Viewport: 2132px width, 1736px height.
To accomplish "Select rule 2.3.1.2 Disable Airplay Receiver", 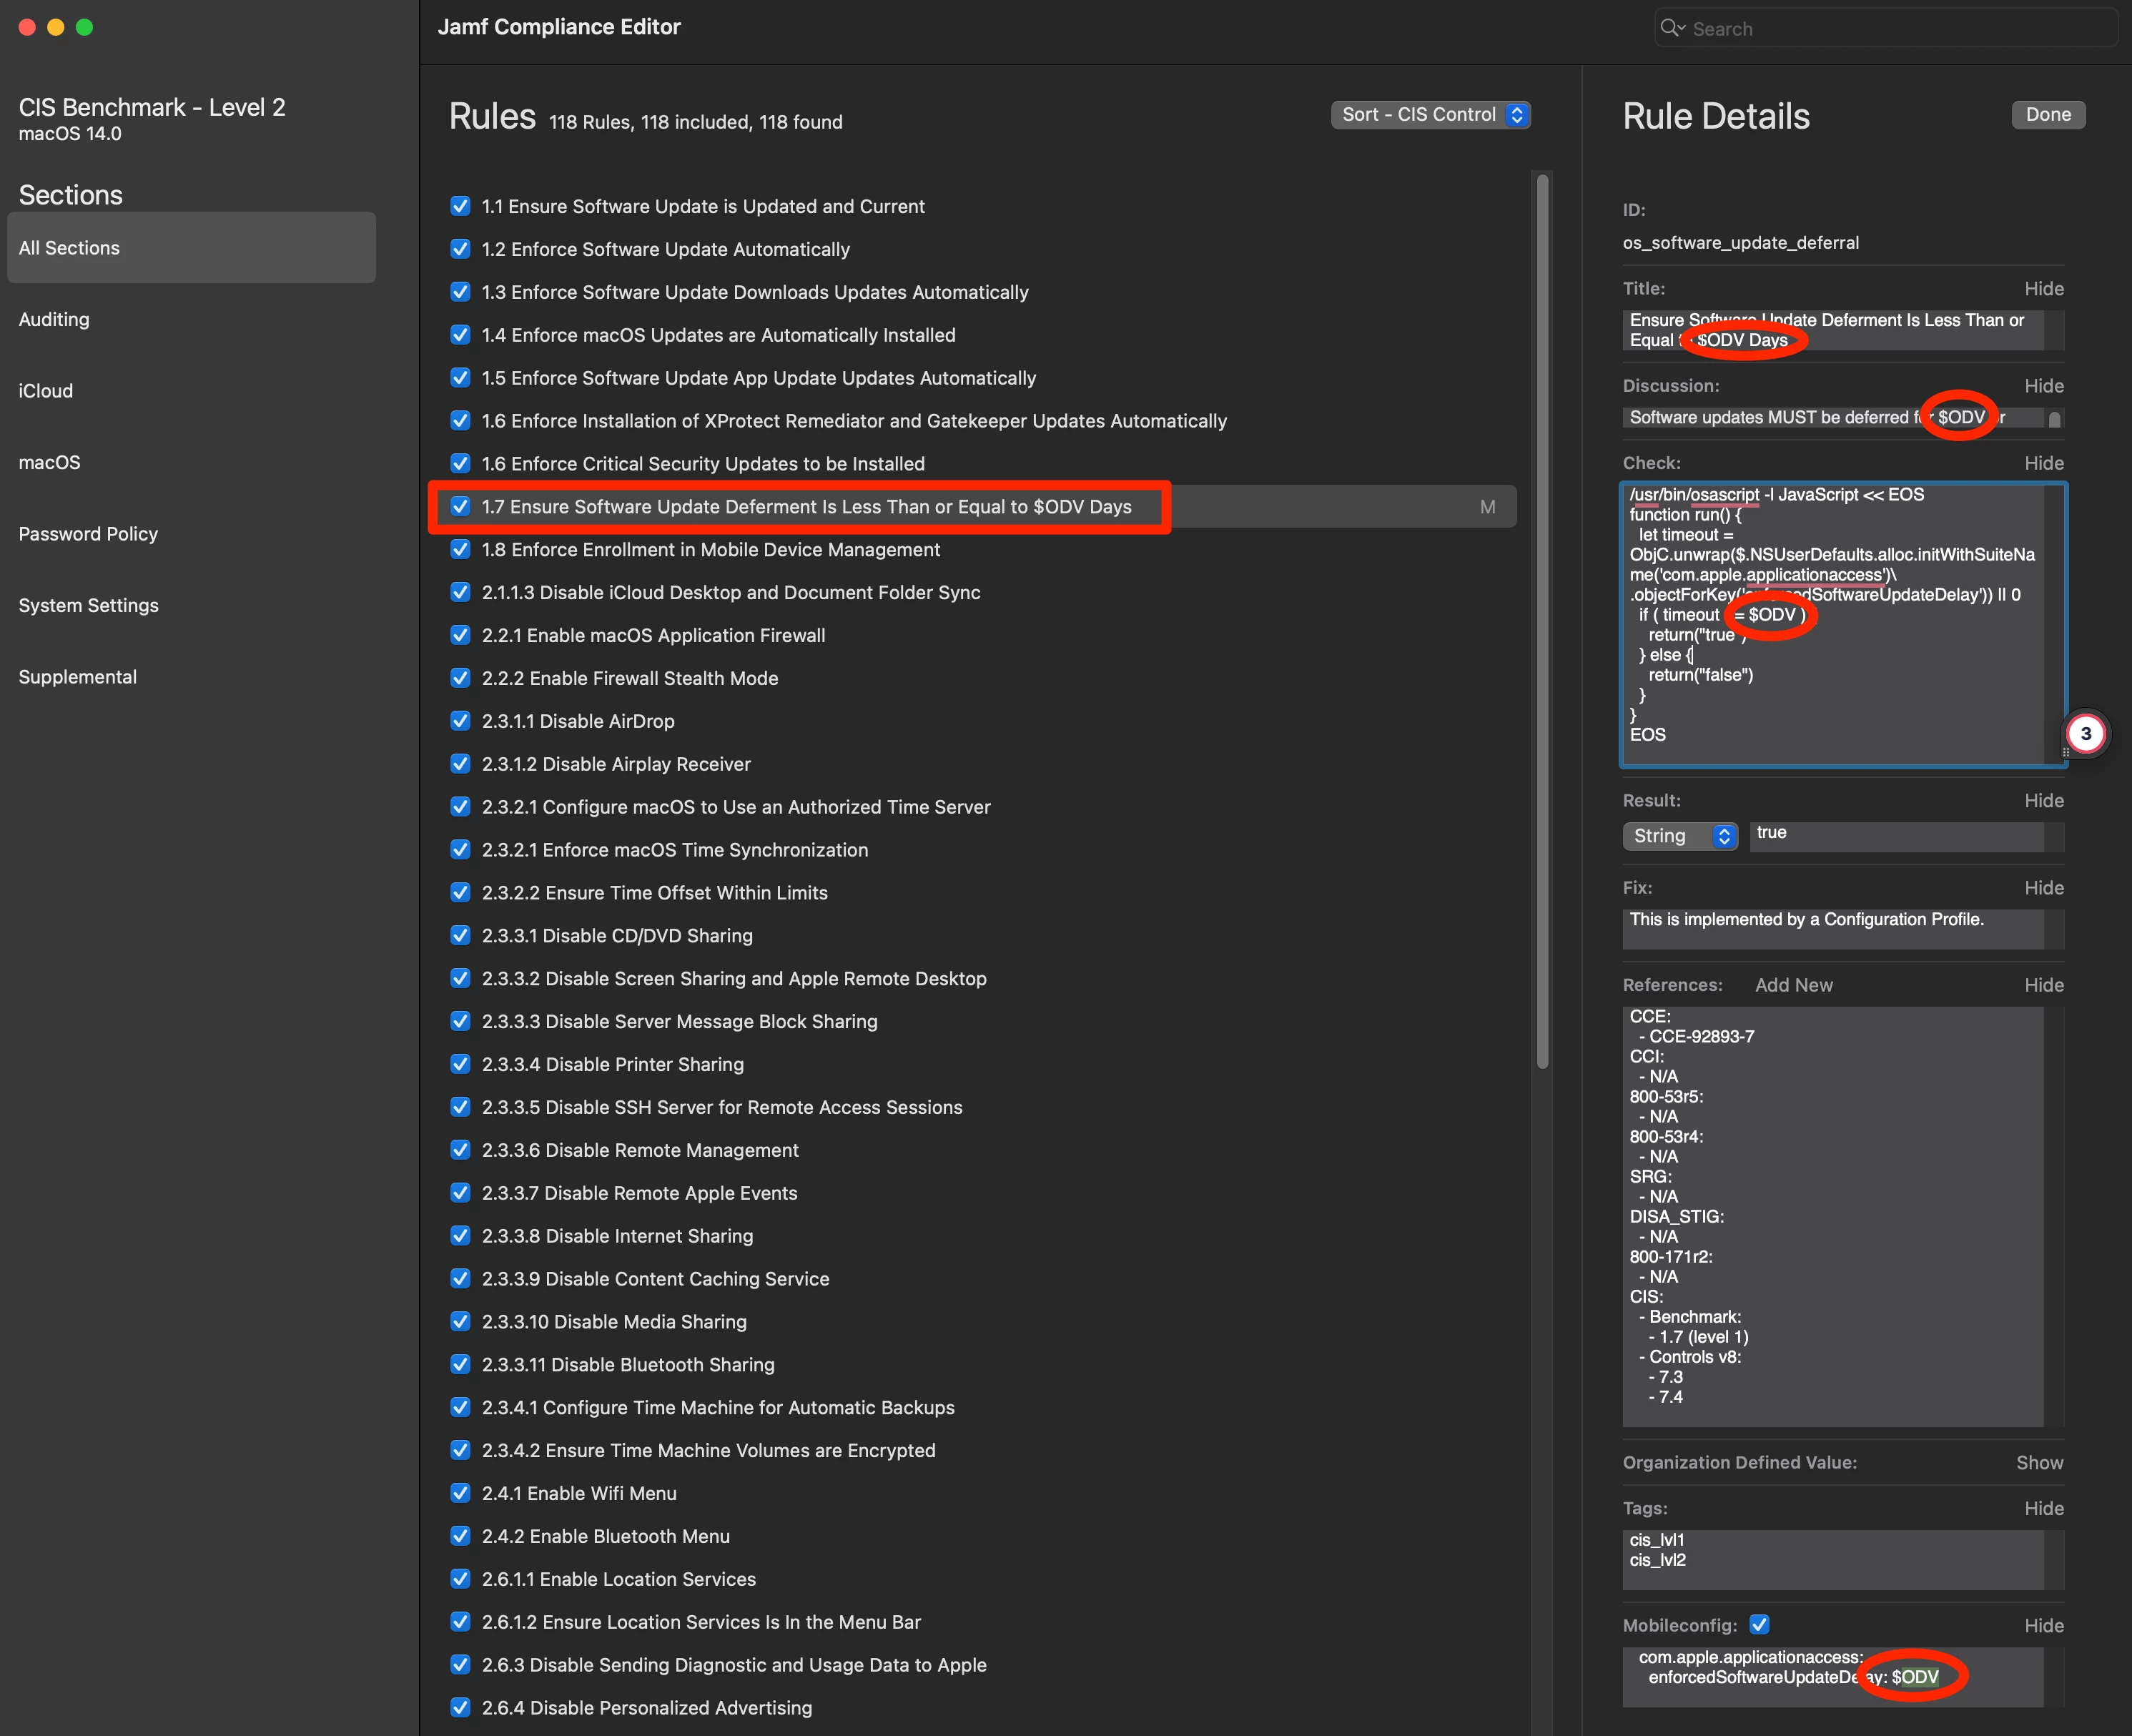I will click(616, 765).
